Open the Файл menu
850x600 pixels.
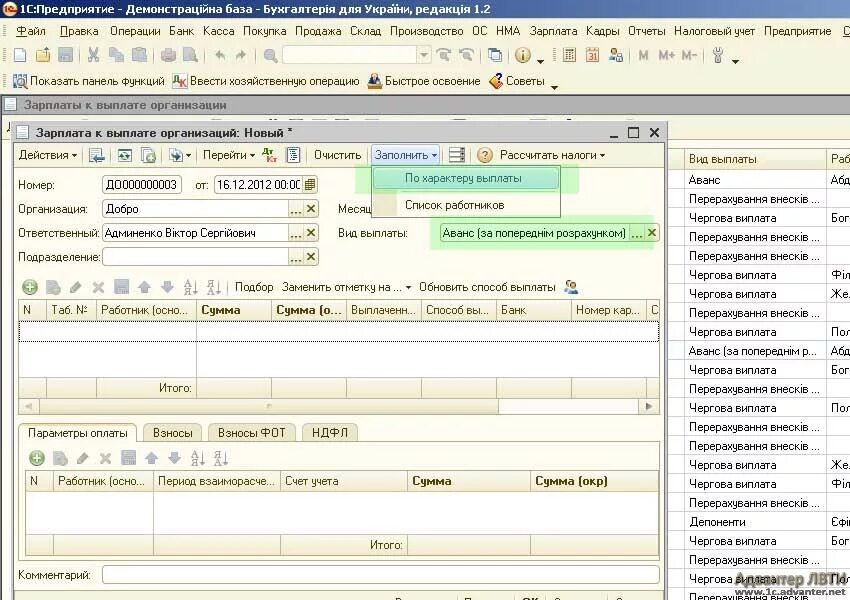click(x=31, y=31)
